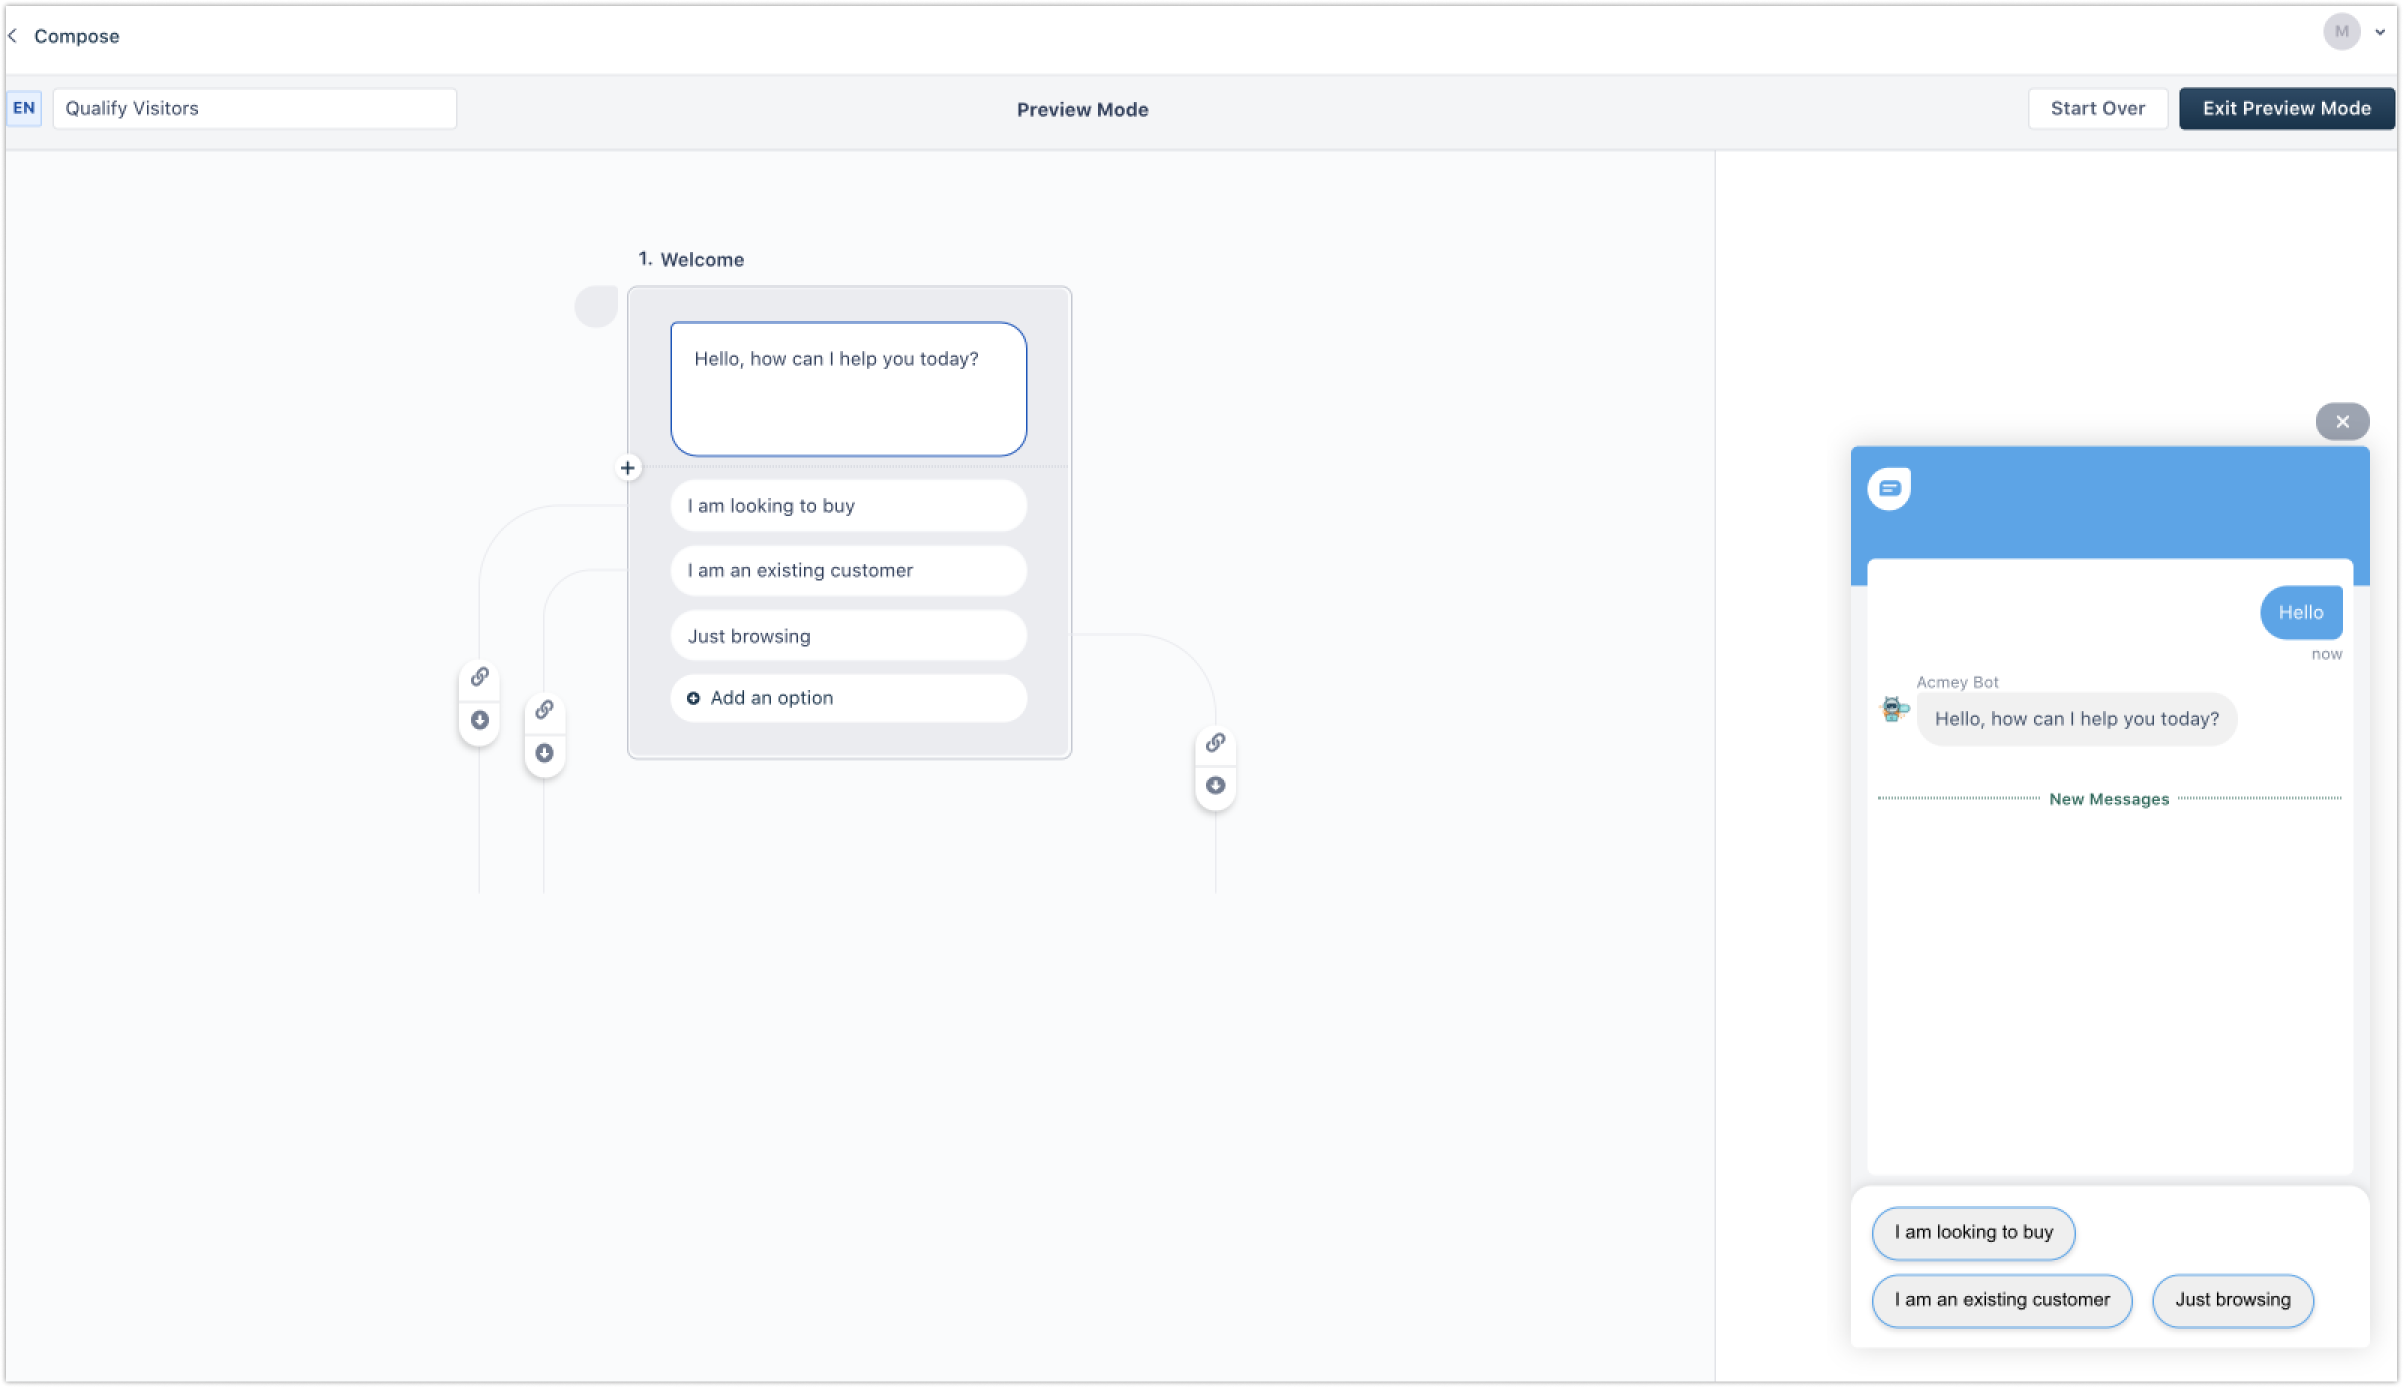Screen dimensions: 2404x1388
Task: Click the chat bubble logo in the widget header
Action: click(x=1889, y=488)
